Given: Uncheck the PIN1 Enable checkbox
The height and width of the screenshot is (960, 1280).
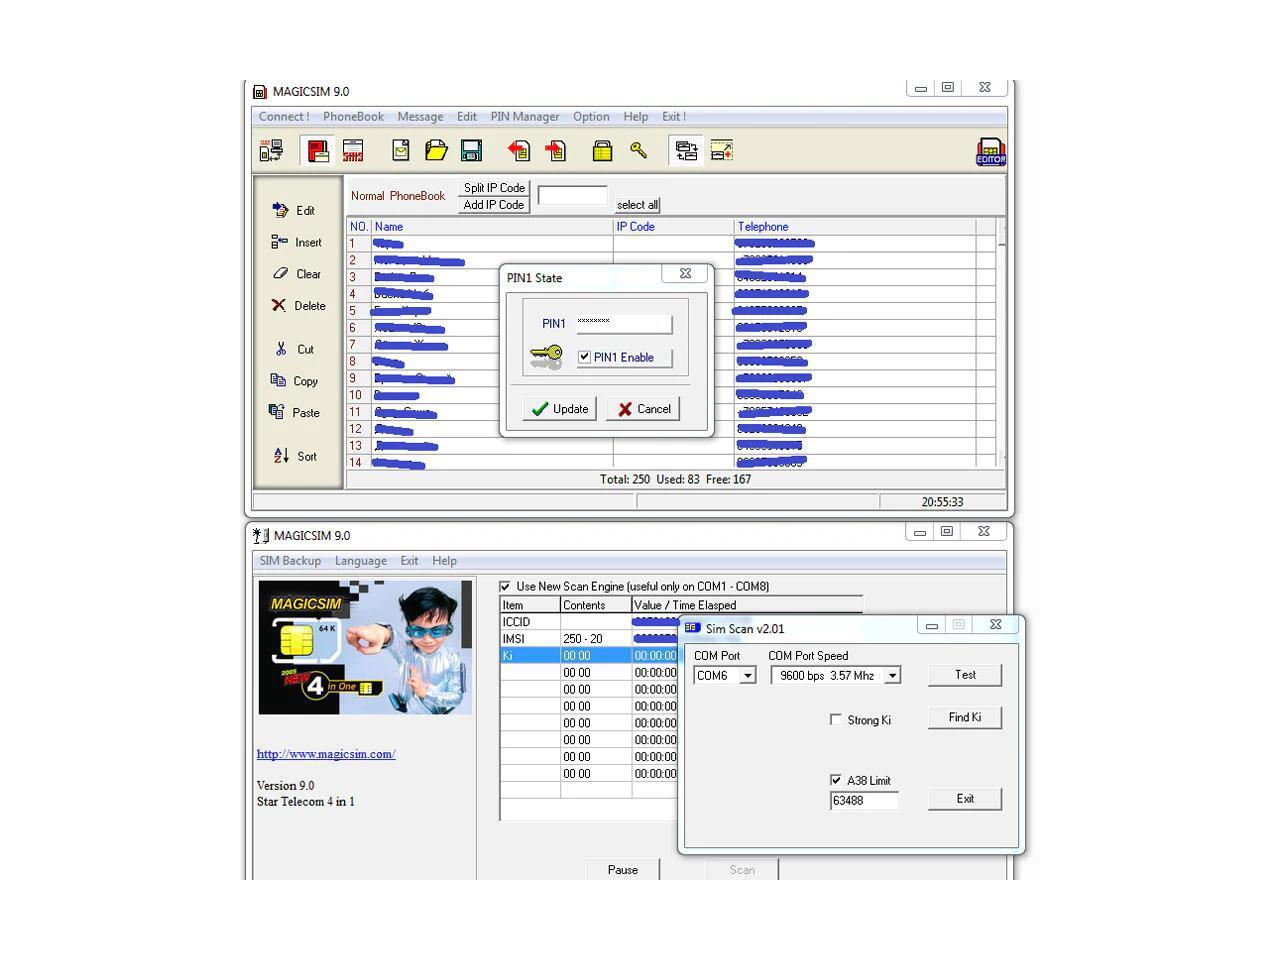Looking at the screenshot, I should click(x=585, y=357).
